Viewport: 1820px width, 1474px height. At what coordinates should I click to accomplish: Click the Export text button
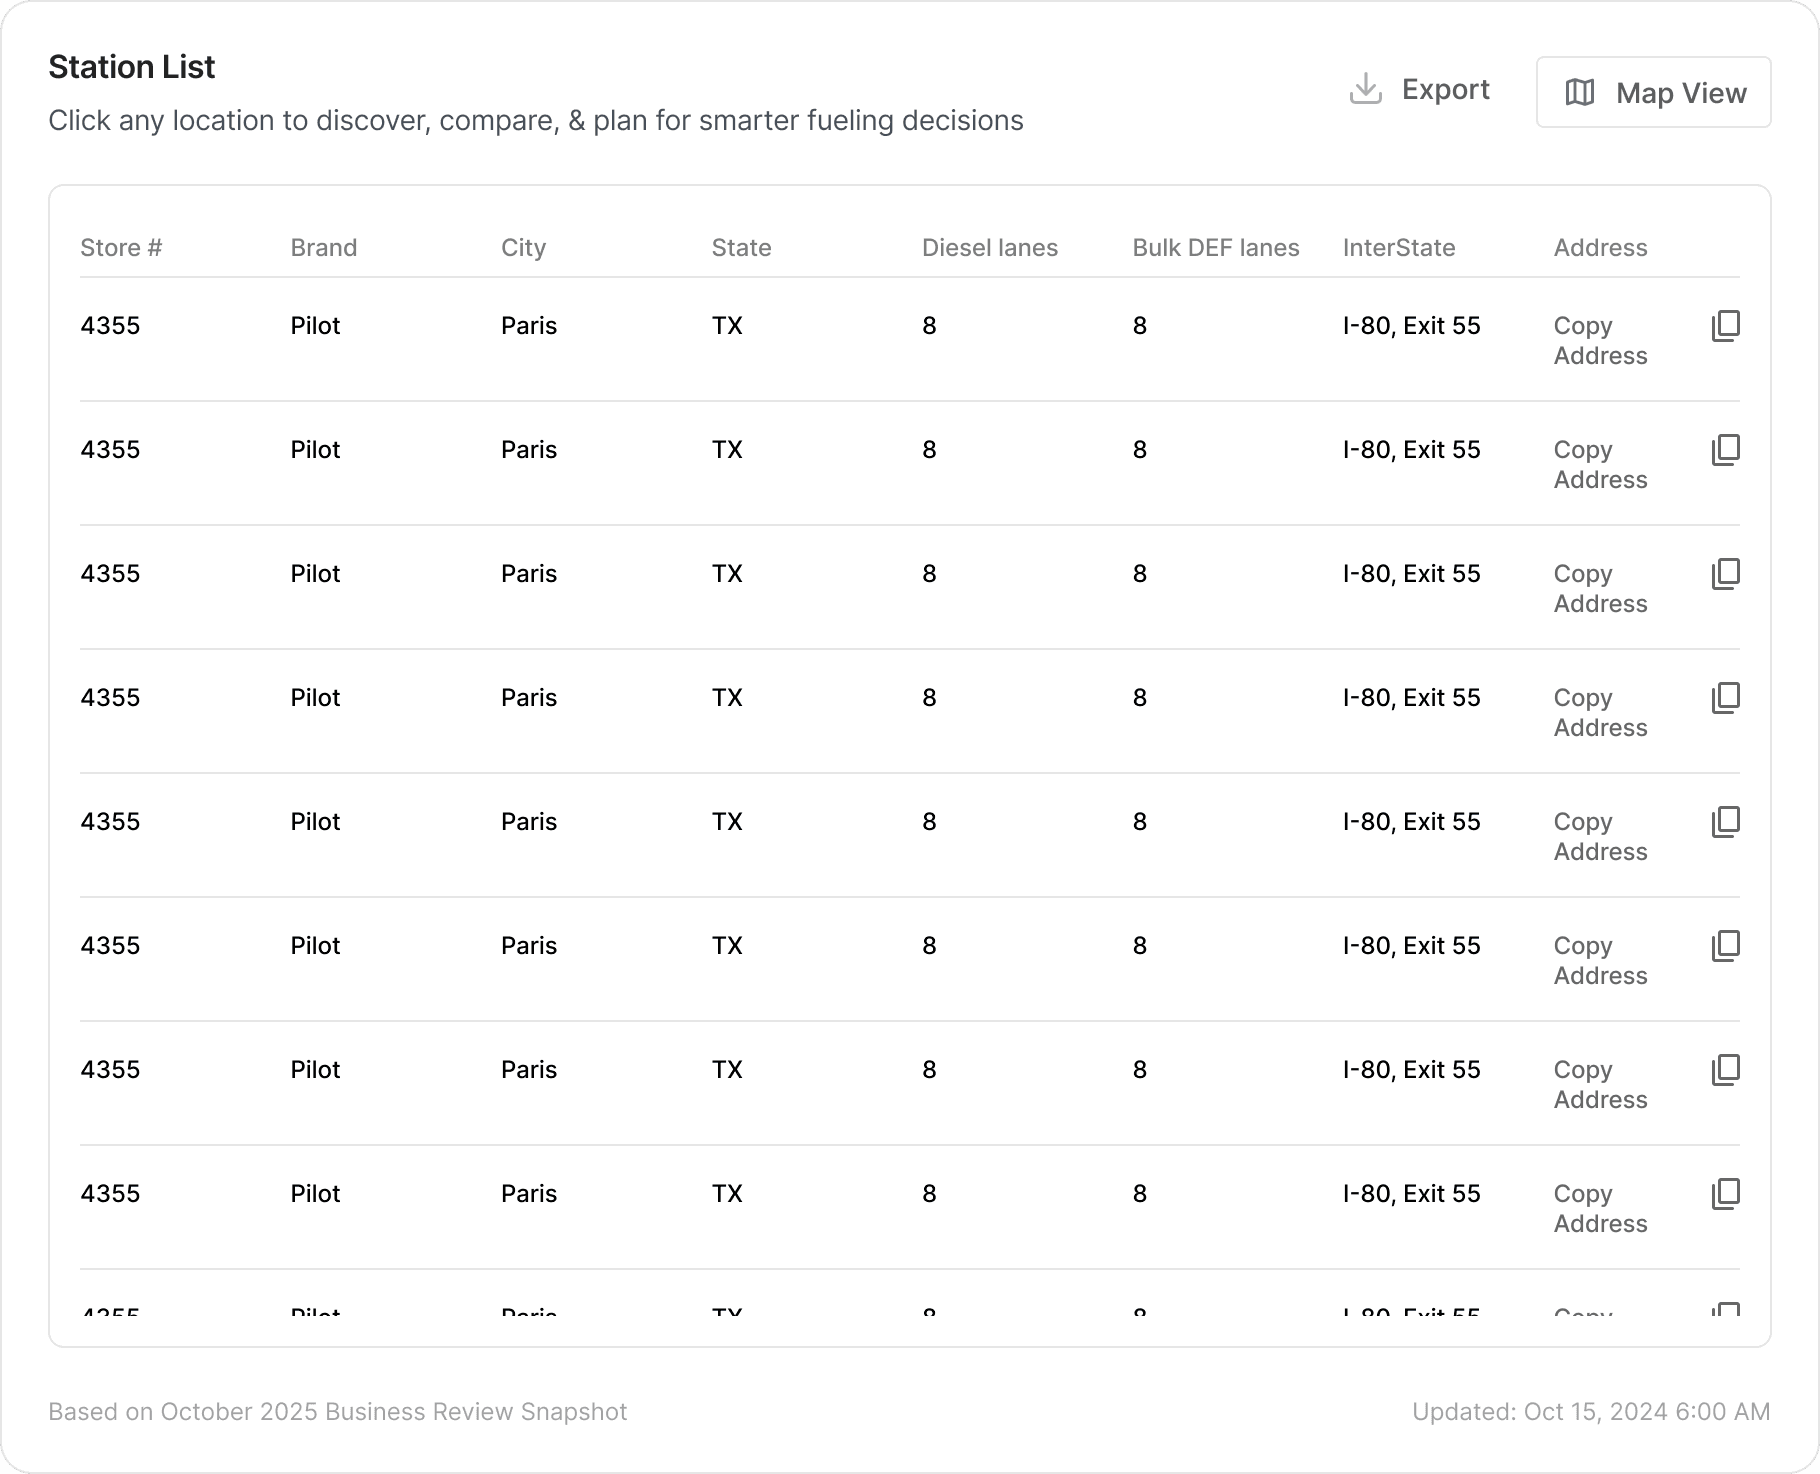(x=1445, y=89)
